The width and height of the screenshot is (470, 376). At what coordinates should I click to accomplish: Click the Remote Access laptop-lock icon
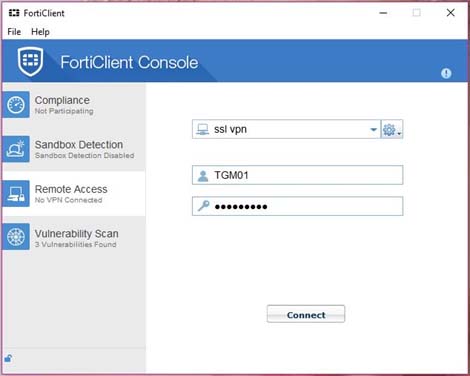tap(16, 194)
